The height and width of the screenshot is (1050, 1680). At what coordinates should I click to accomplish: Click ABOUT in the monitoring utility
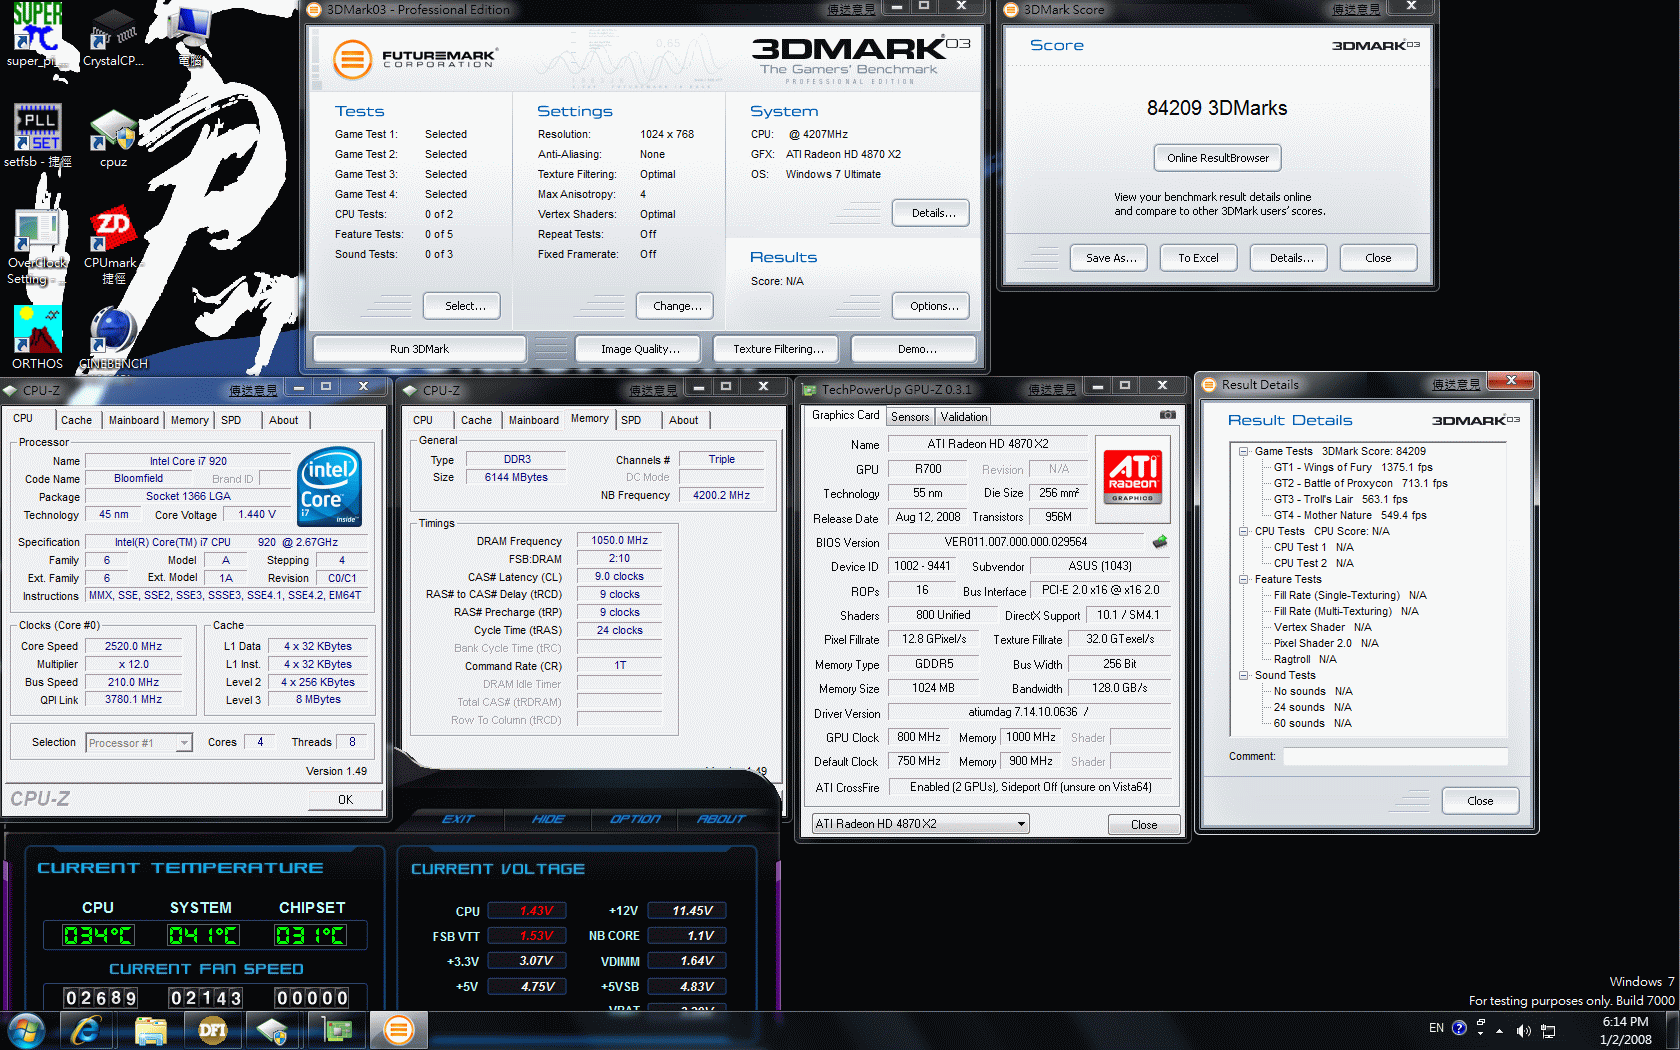coord(721,819)
